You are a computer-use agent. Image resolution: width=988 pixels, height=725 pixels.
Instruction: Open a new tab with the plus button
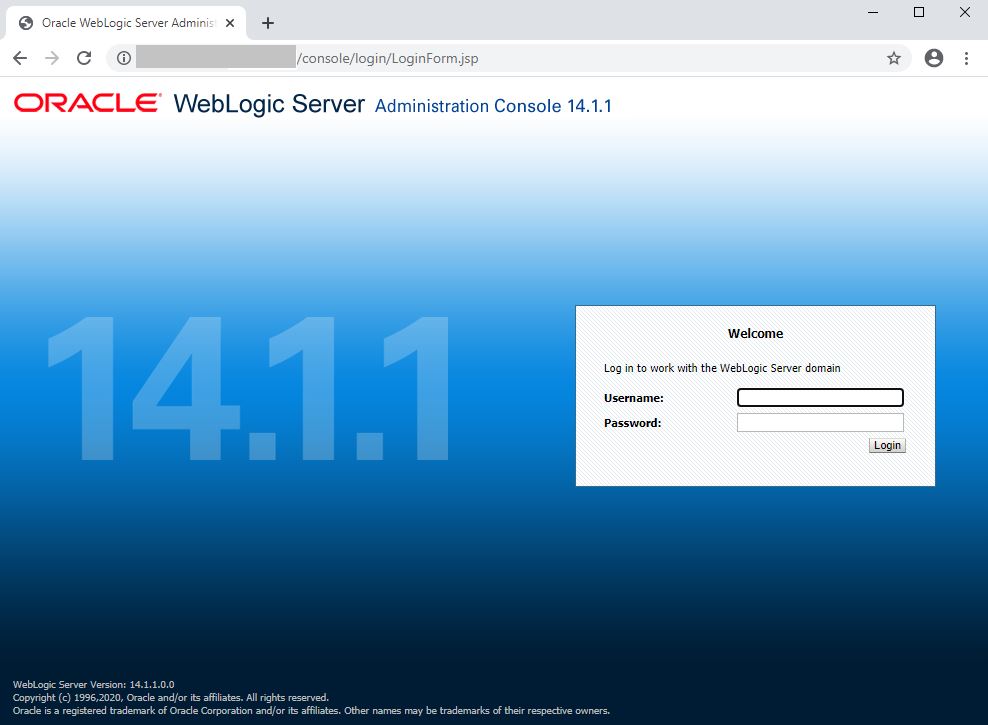268,23
